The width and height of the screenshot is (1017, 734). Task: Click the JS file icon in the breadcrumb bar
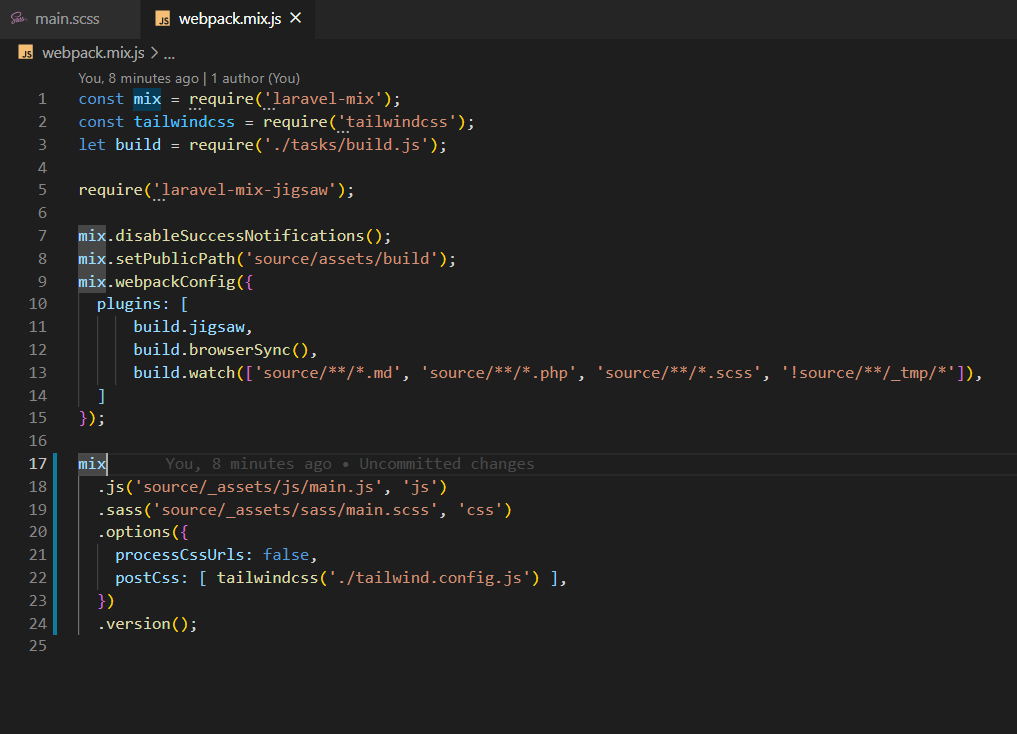(25, 52)
